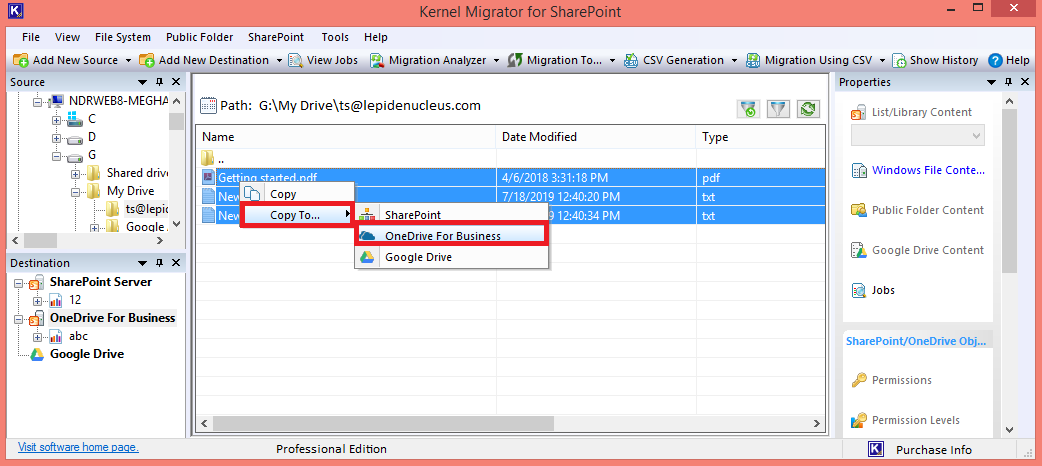Screen dimensions: 1042x466
Task: Open Add New Source dropdown arrow
Action: pyautogui.click(x=128, y=60)
